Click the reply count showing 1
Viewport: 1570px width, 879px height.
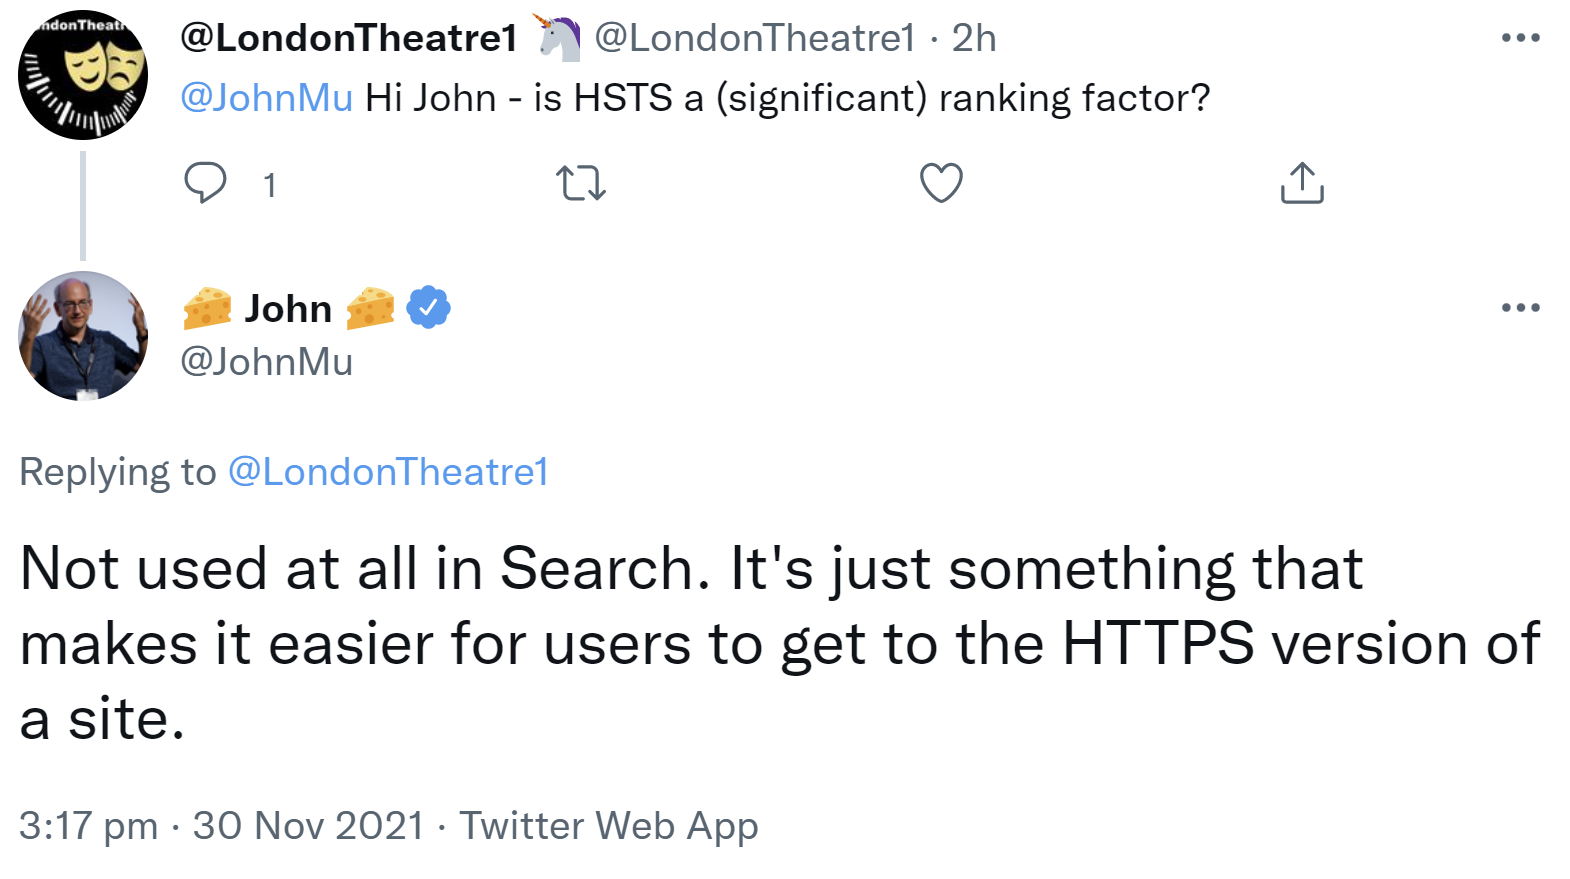268,184
